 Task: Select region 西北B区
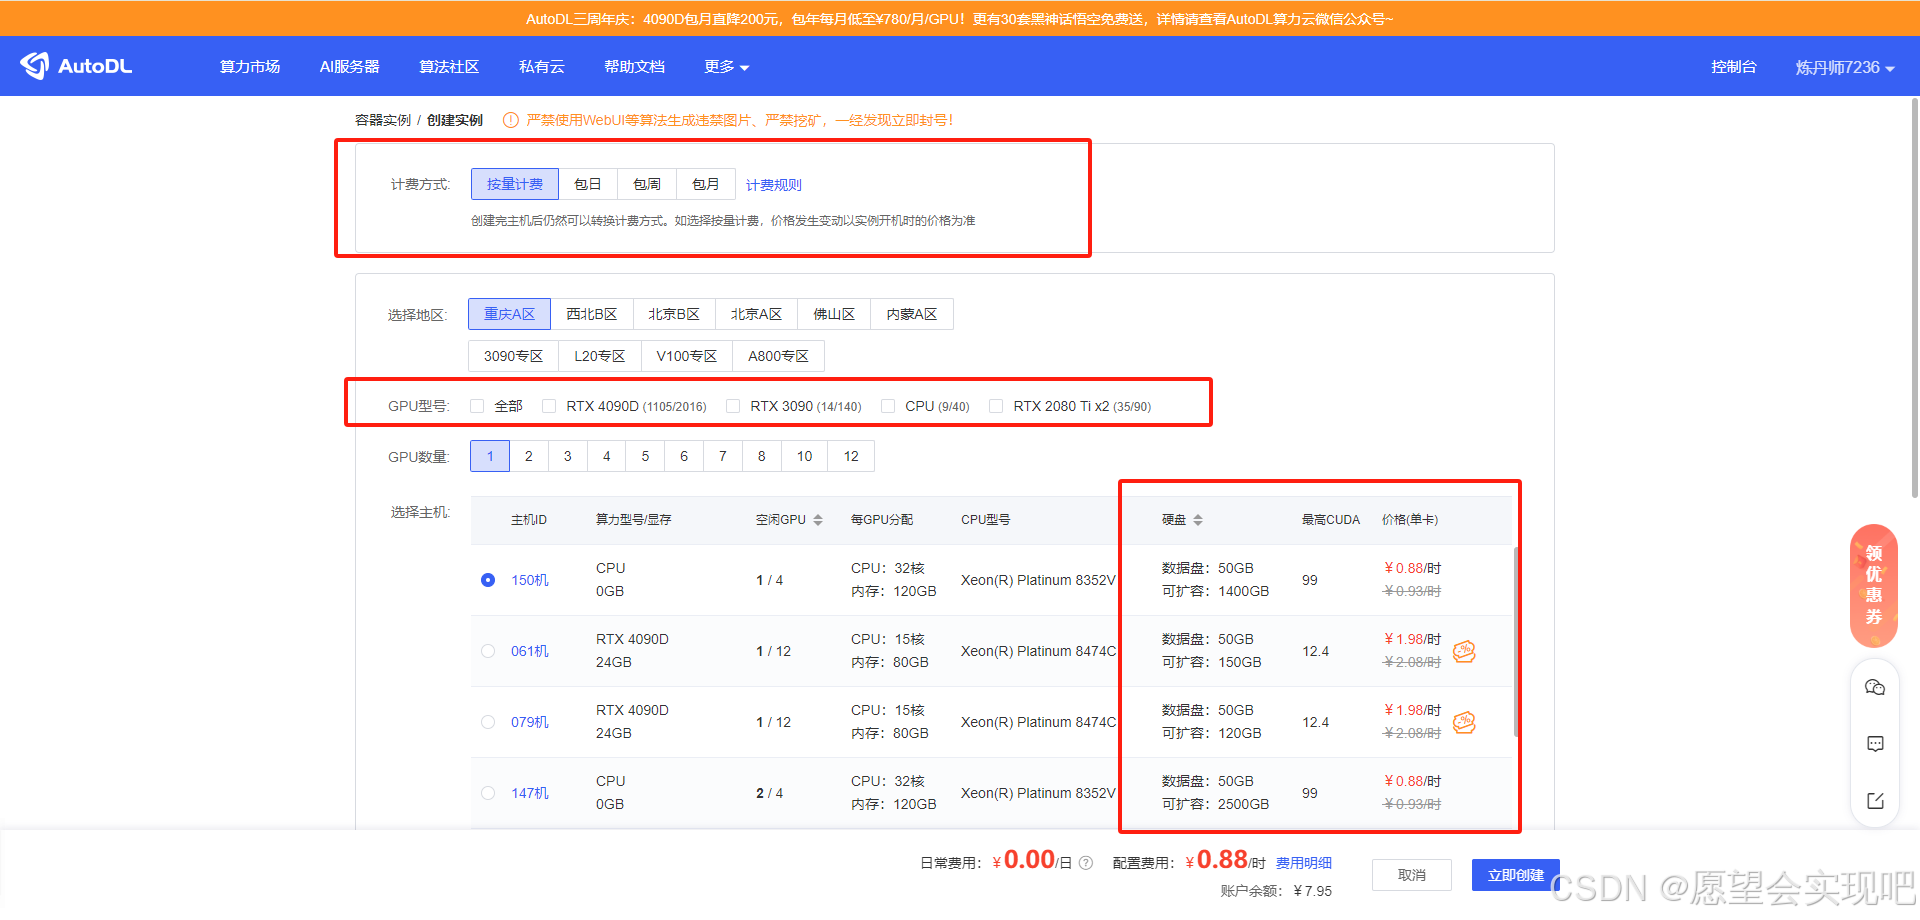592,314
